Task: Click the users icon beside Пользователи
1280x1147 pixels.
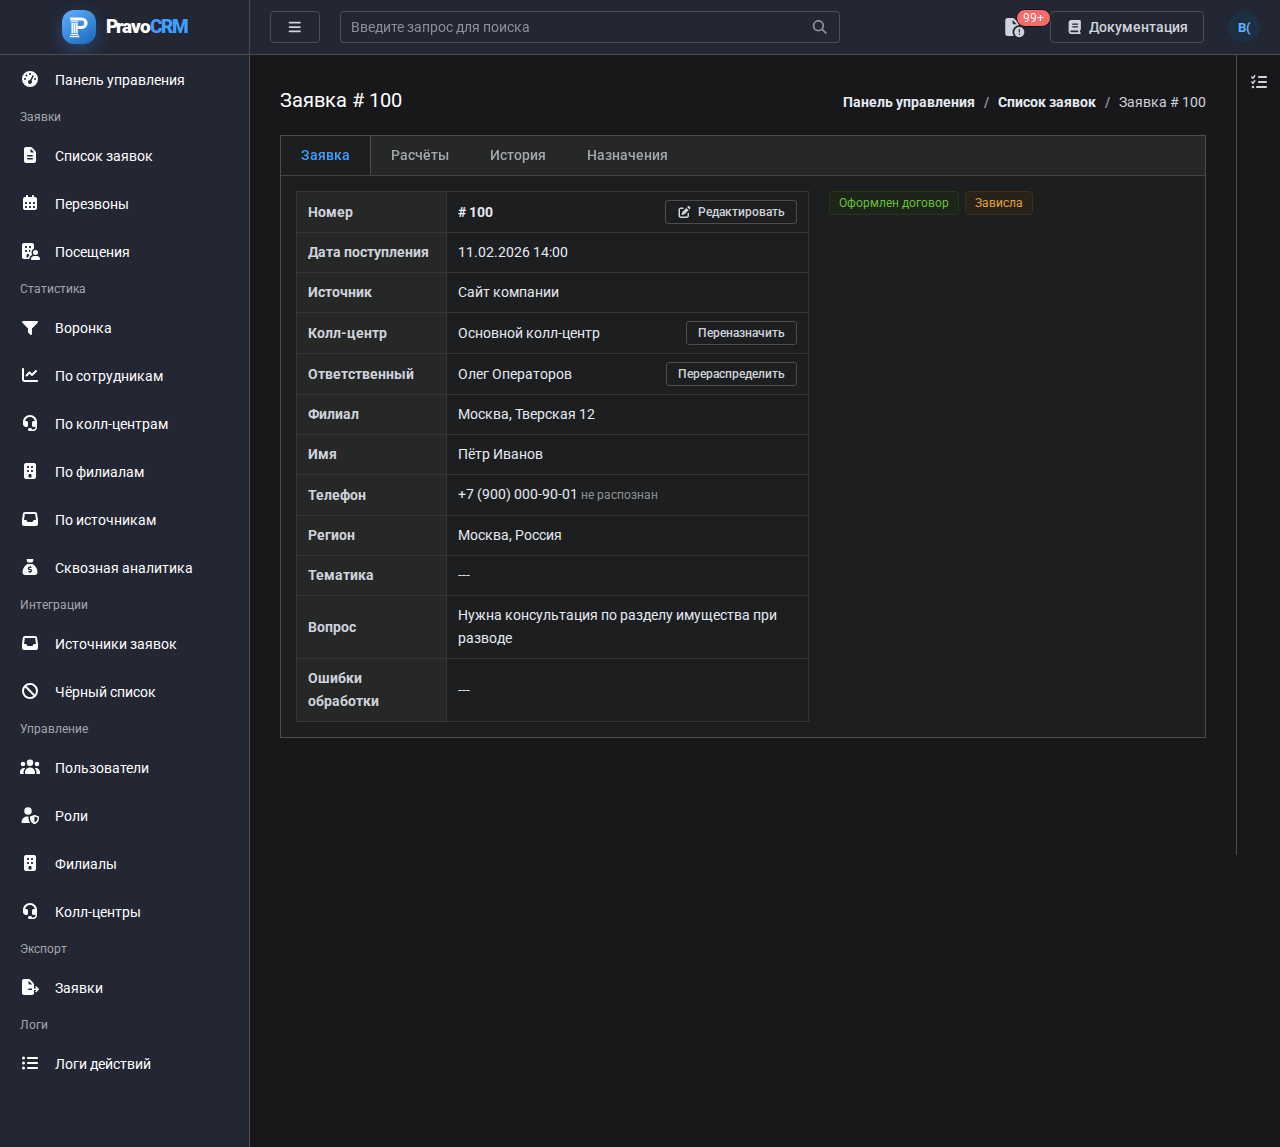Action: [x=30, y=768]
